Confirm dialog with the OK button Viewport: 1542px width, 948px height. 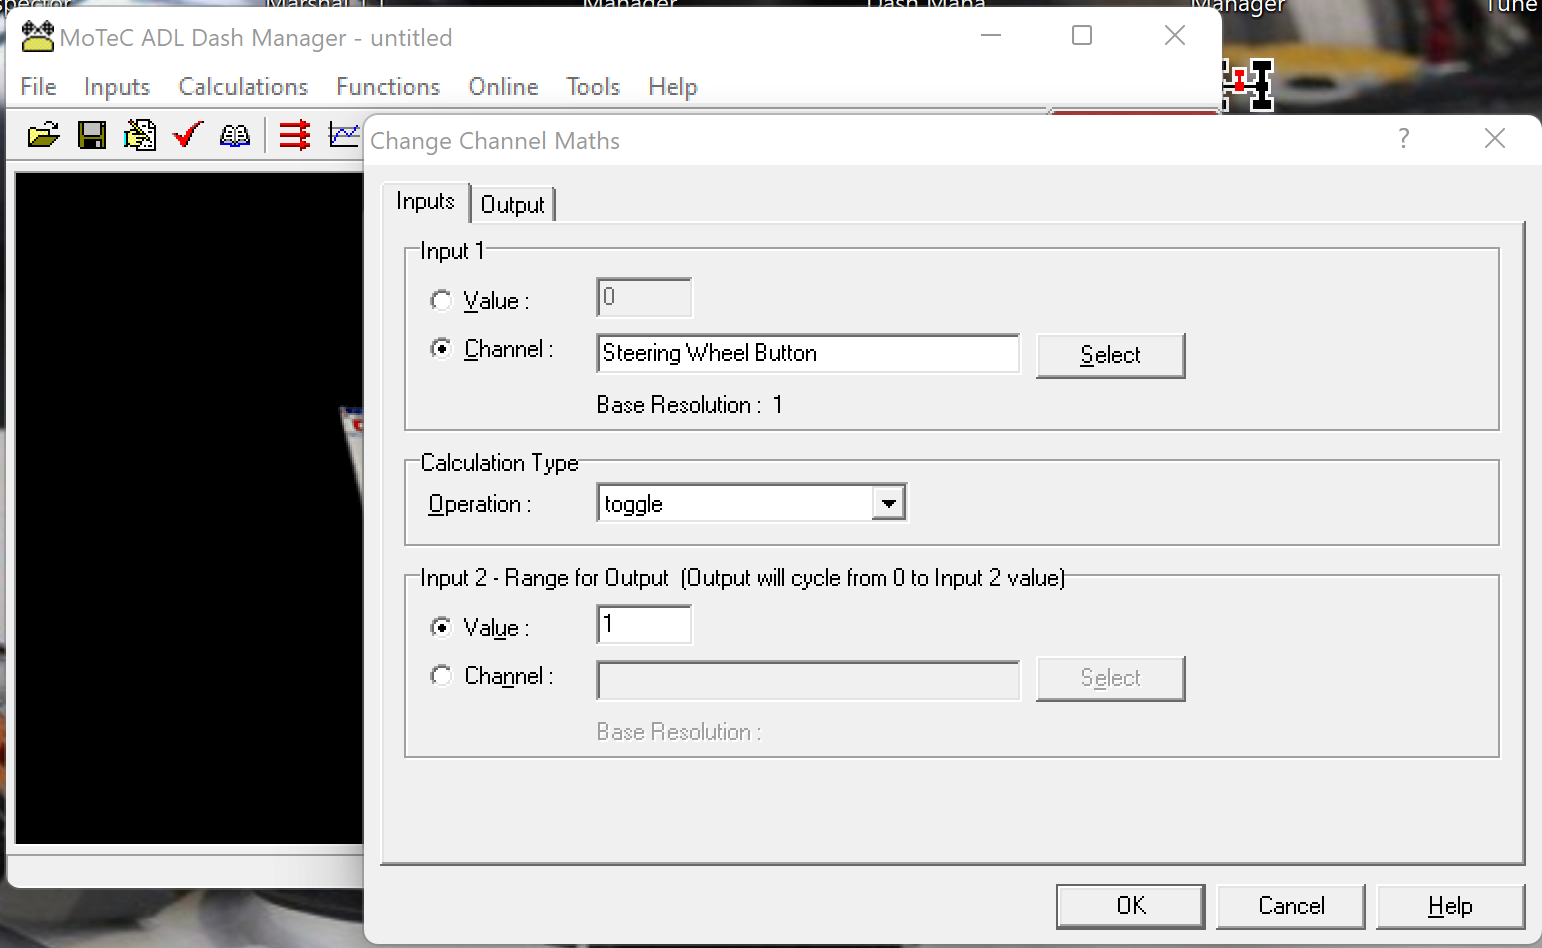tap(1131, 906)
